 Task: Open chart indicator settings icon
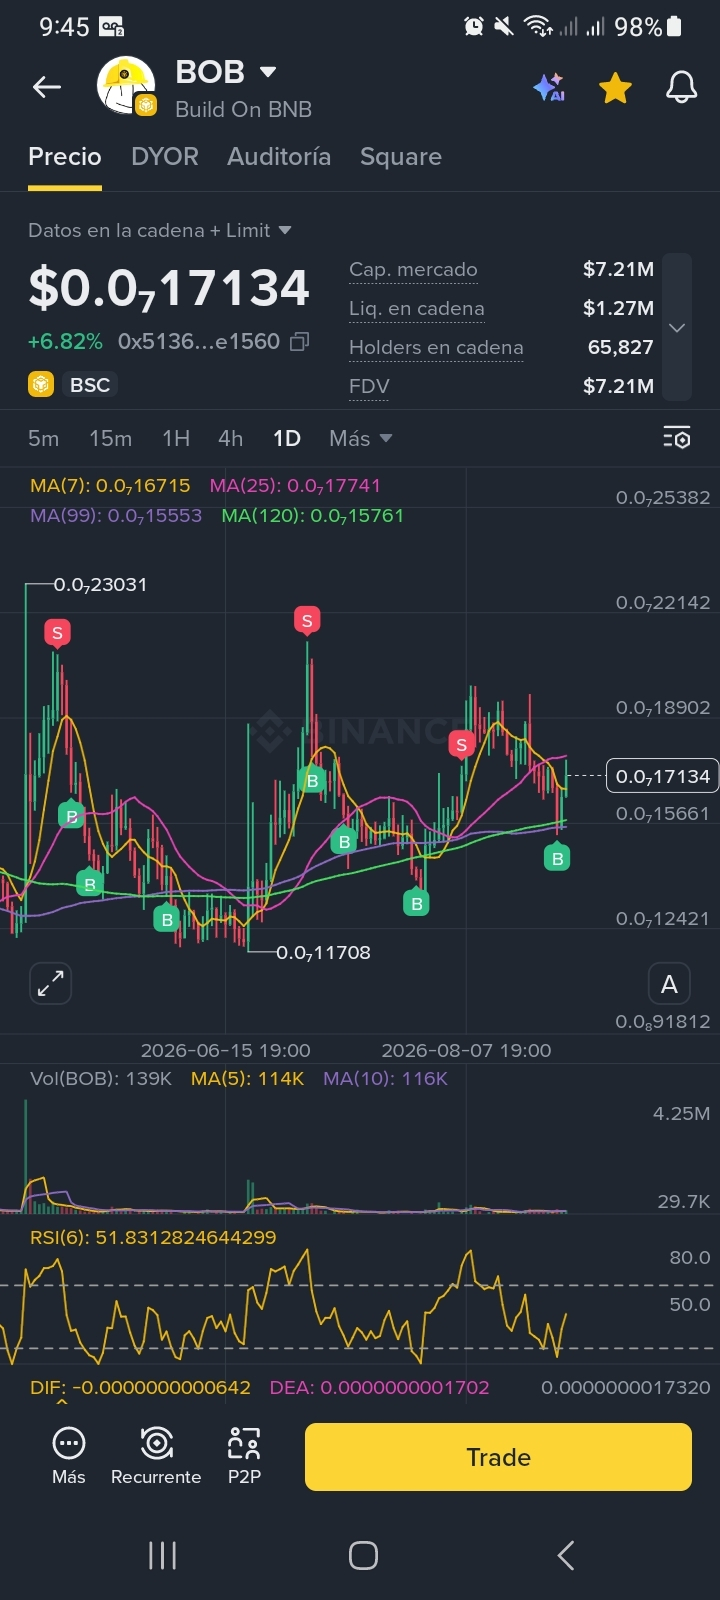pos(677,438)
